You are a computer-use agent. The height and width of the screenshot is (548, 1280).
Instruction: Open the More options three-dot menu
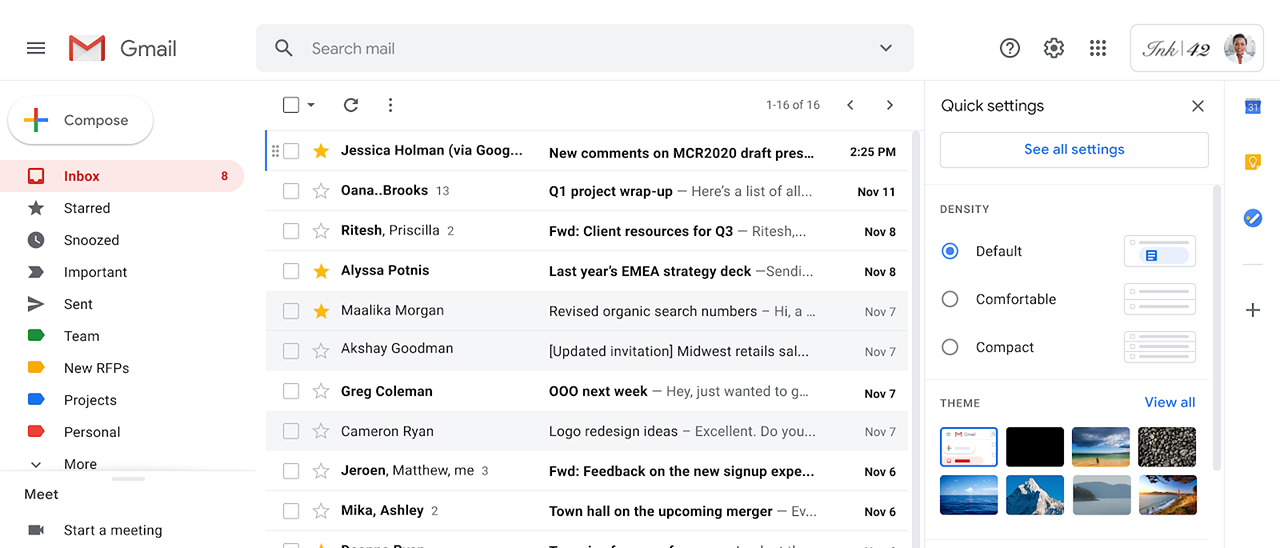click(390, 105)
